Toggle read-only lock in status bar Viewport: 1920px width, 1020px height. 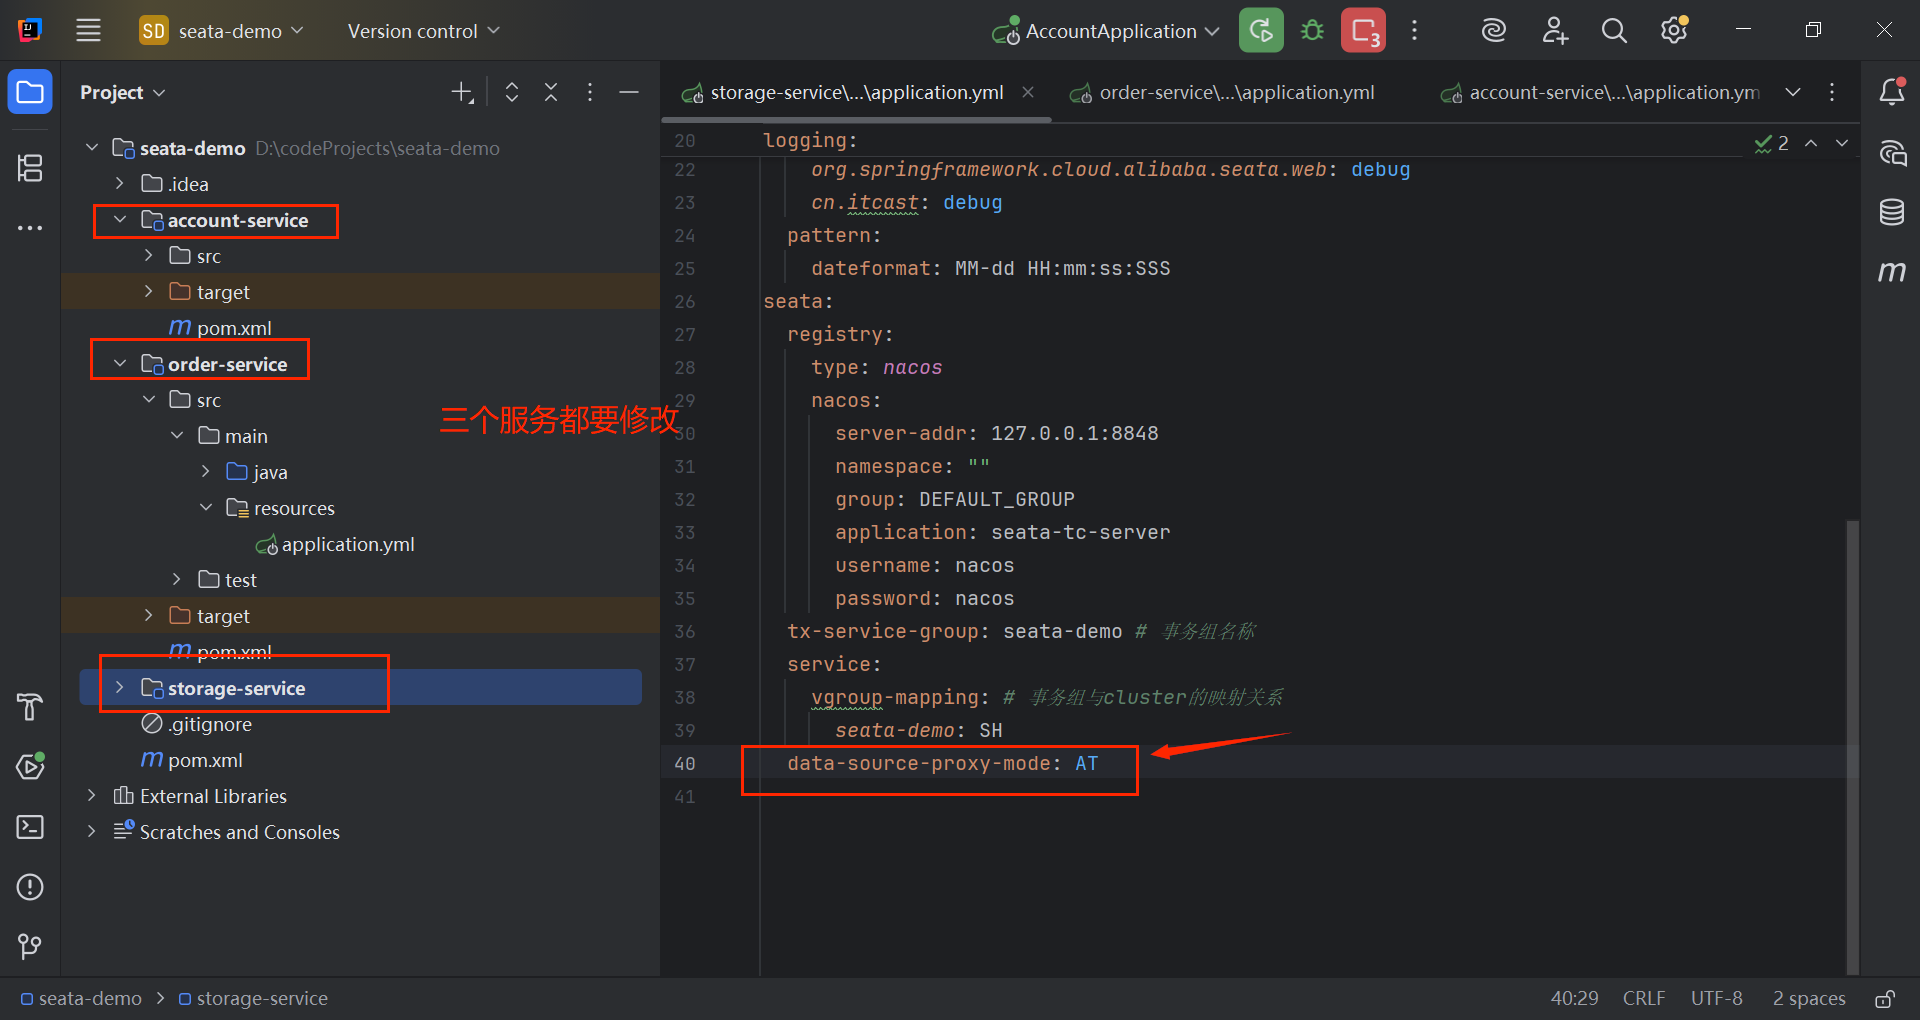click(x=1885, y=999)
